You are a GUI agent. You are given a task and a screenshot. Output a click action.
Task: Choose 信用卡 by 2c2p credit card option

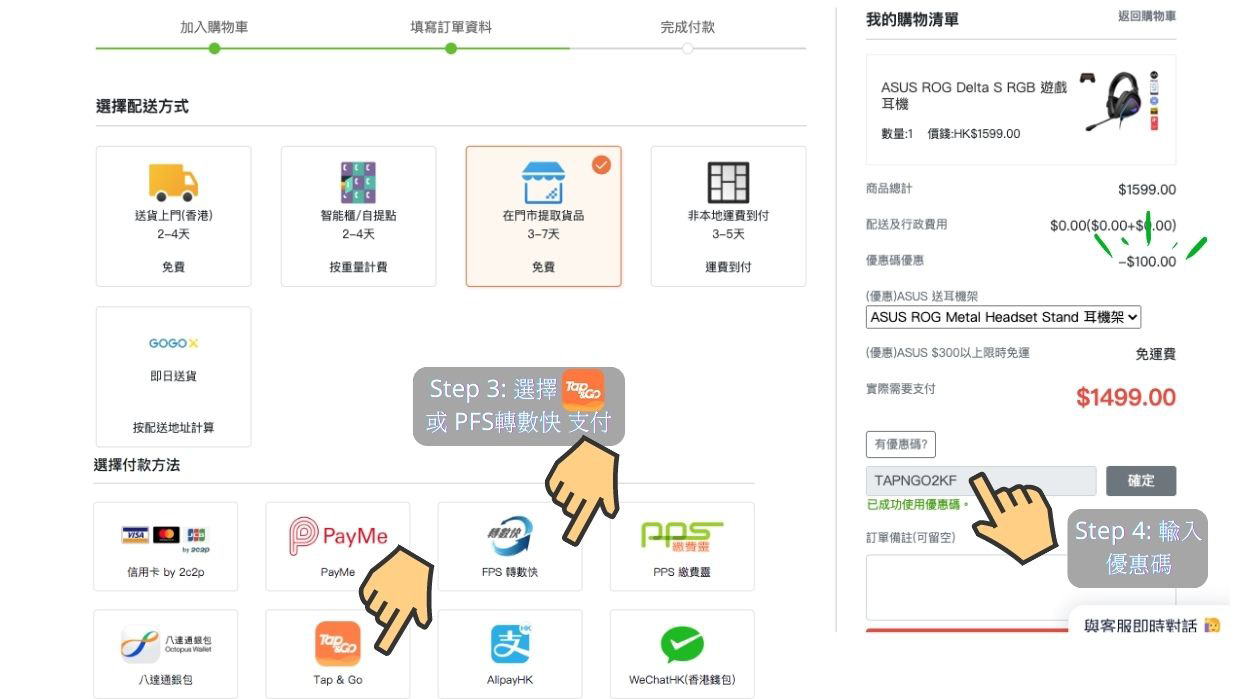(165, 546)
